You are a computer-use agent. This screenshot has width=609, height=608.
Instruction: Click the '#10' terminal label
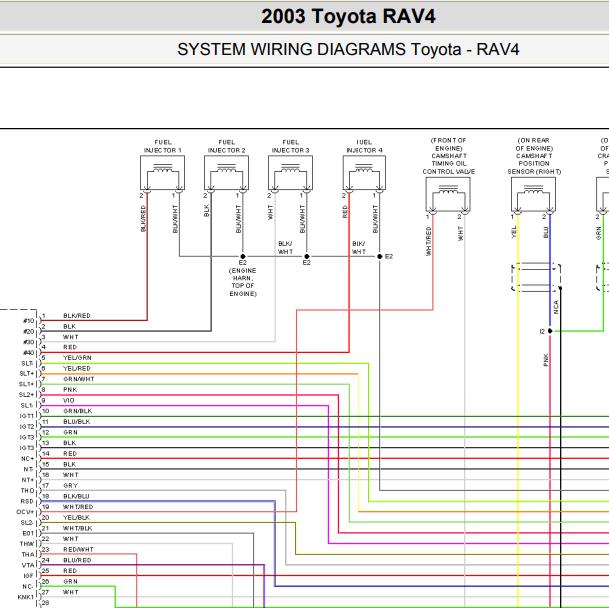click(29, 321)
